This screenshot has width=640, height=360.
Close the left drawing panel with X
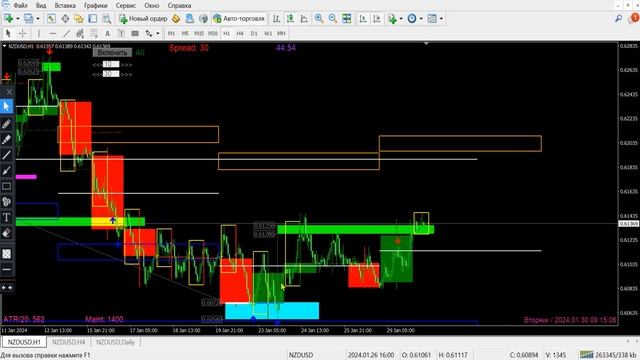coord(9,92)
